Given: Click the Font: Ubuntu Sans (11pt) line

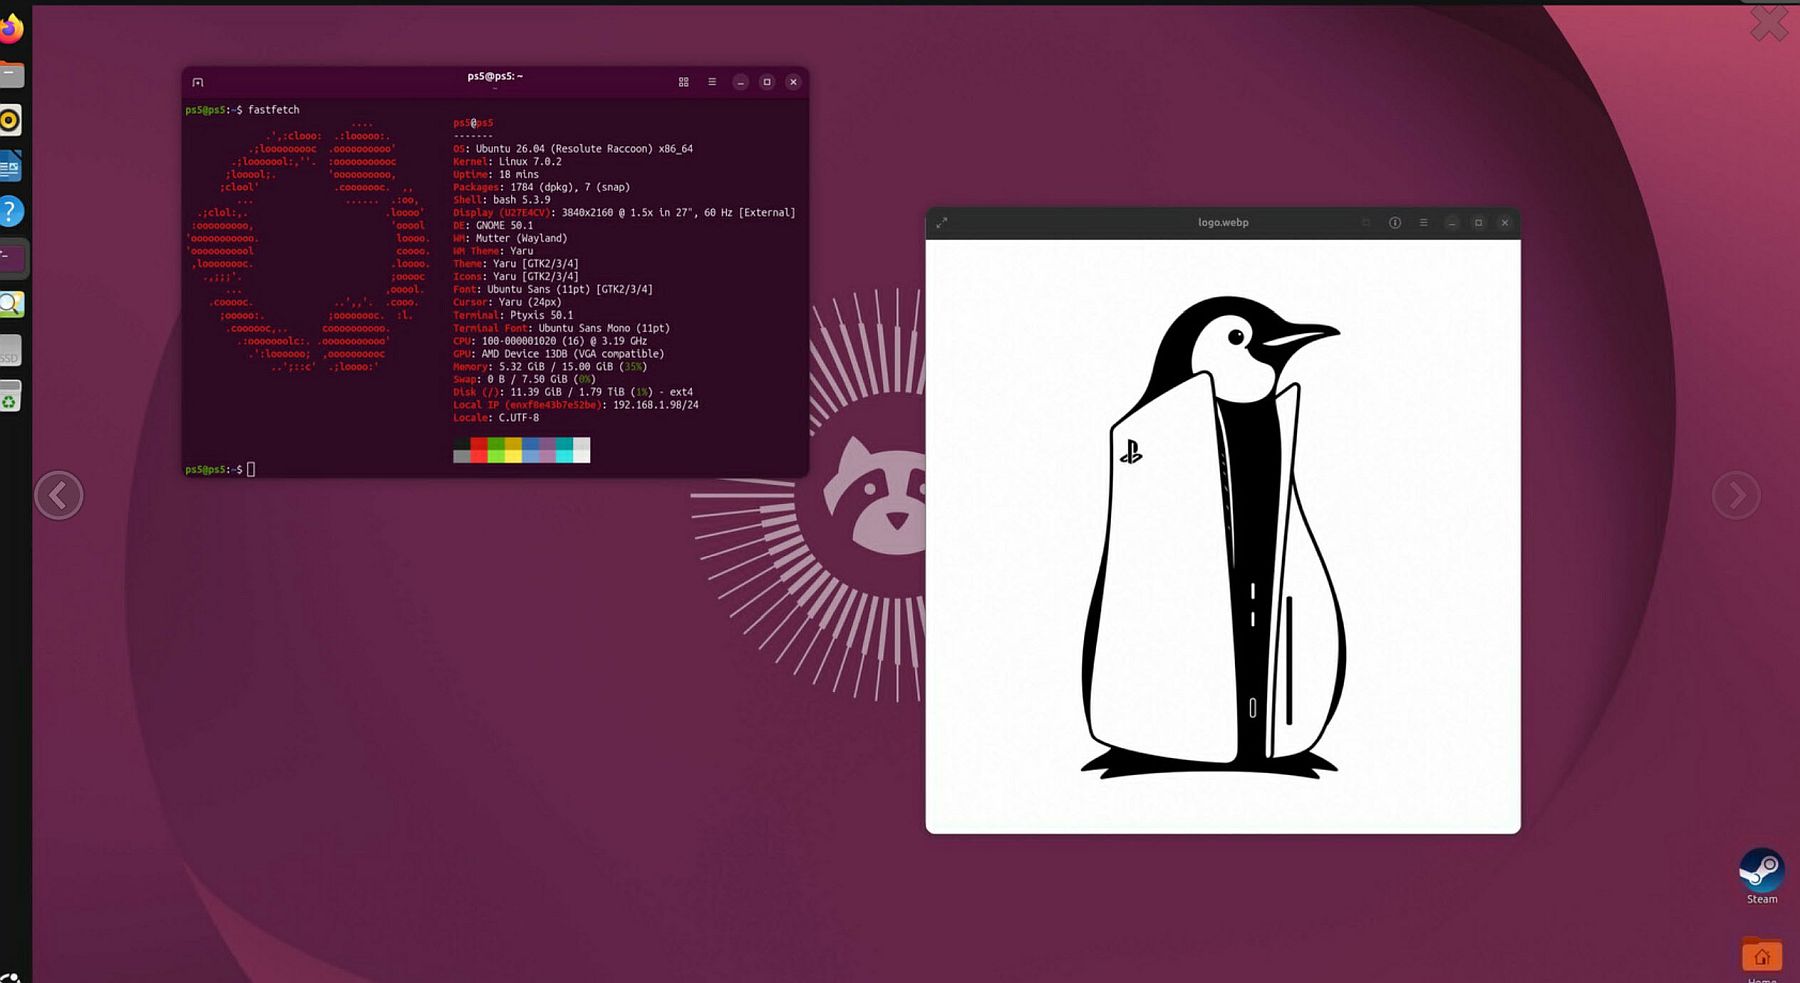Looking at the screenshot, I should 553,290.
